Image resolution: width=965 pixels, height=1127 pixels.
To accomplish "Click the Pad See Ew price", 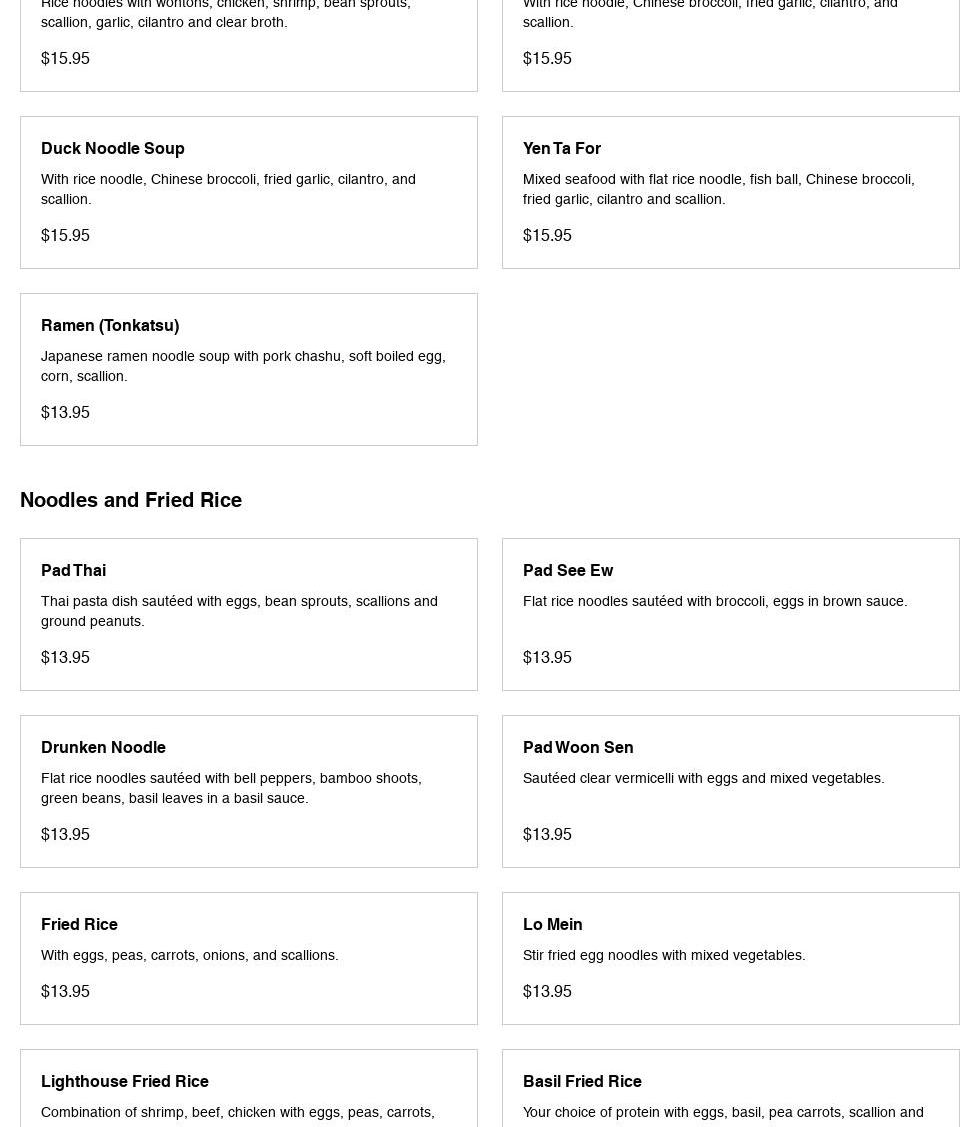I will tap(547, 657).
